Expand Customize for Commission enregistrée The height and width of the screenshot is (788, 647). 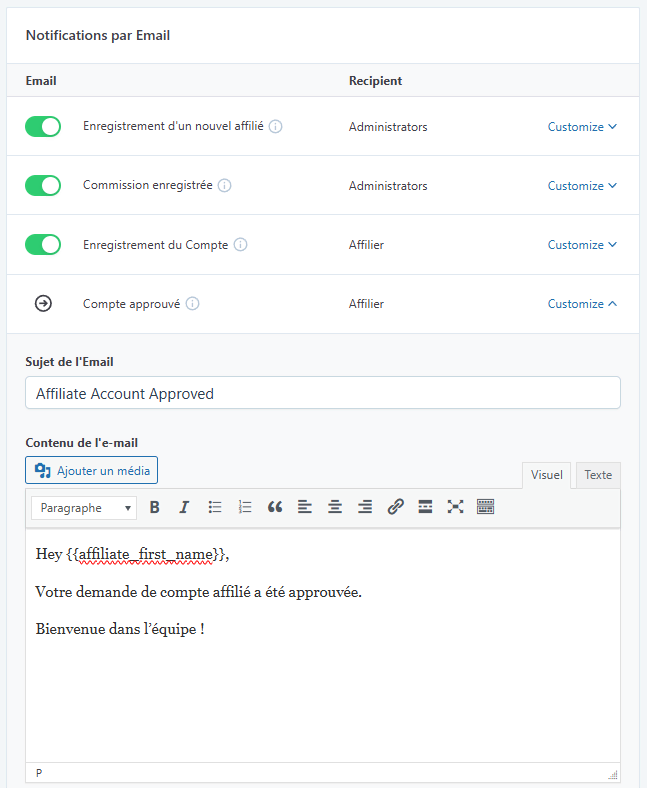click(582, 186)
